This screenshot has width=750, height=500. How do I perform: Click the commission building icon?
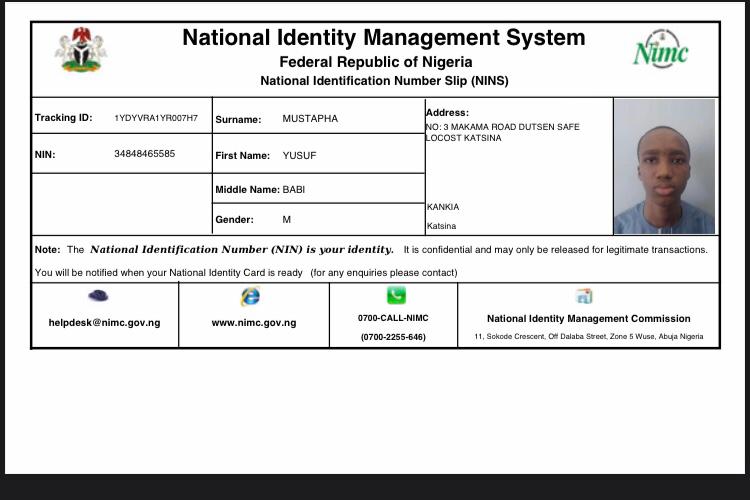[584, 296]
